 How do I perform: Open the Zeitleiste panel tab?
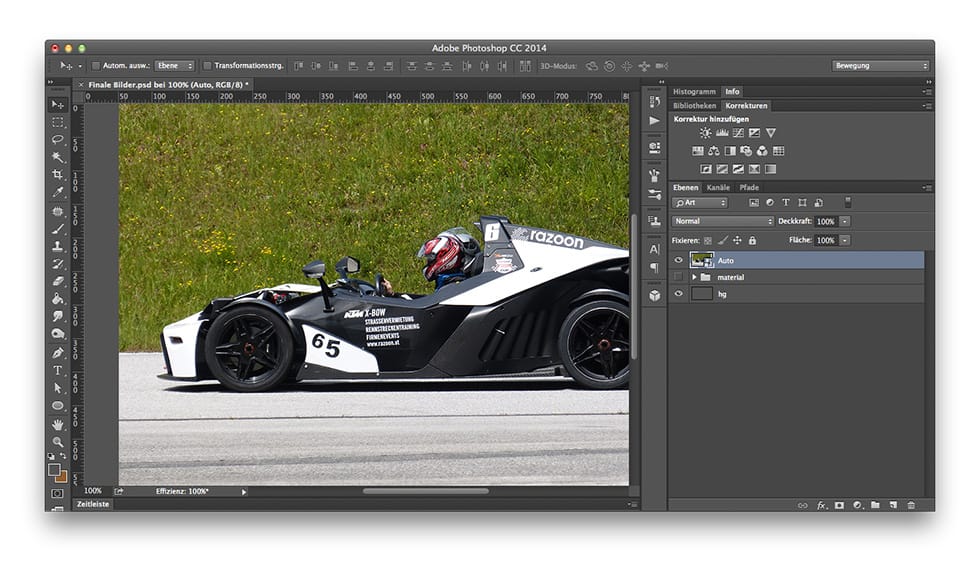pyautogui.click(x=93, y=504)
